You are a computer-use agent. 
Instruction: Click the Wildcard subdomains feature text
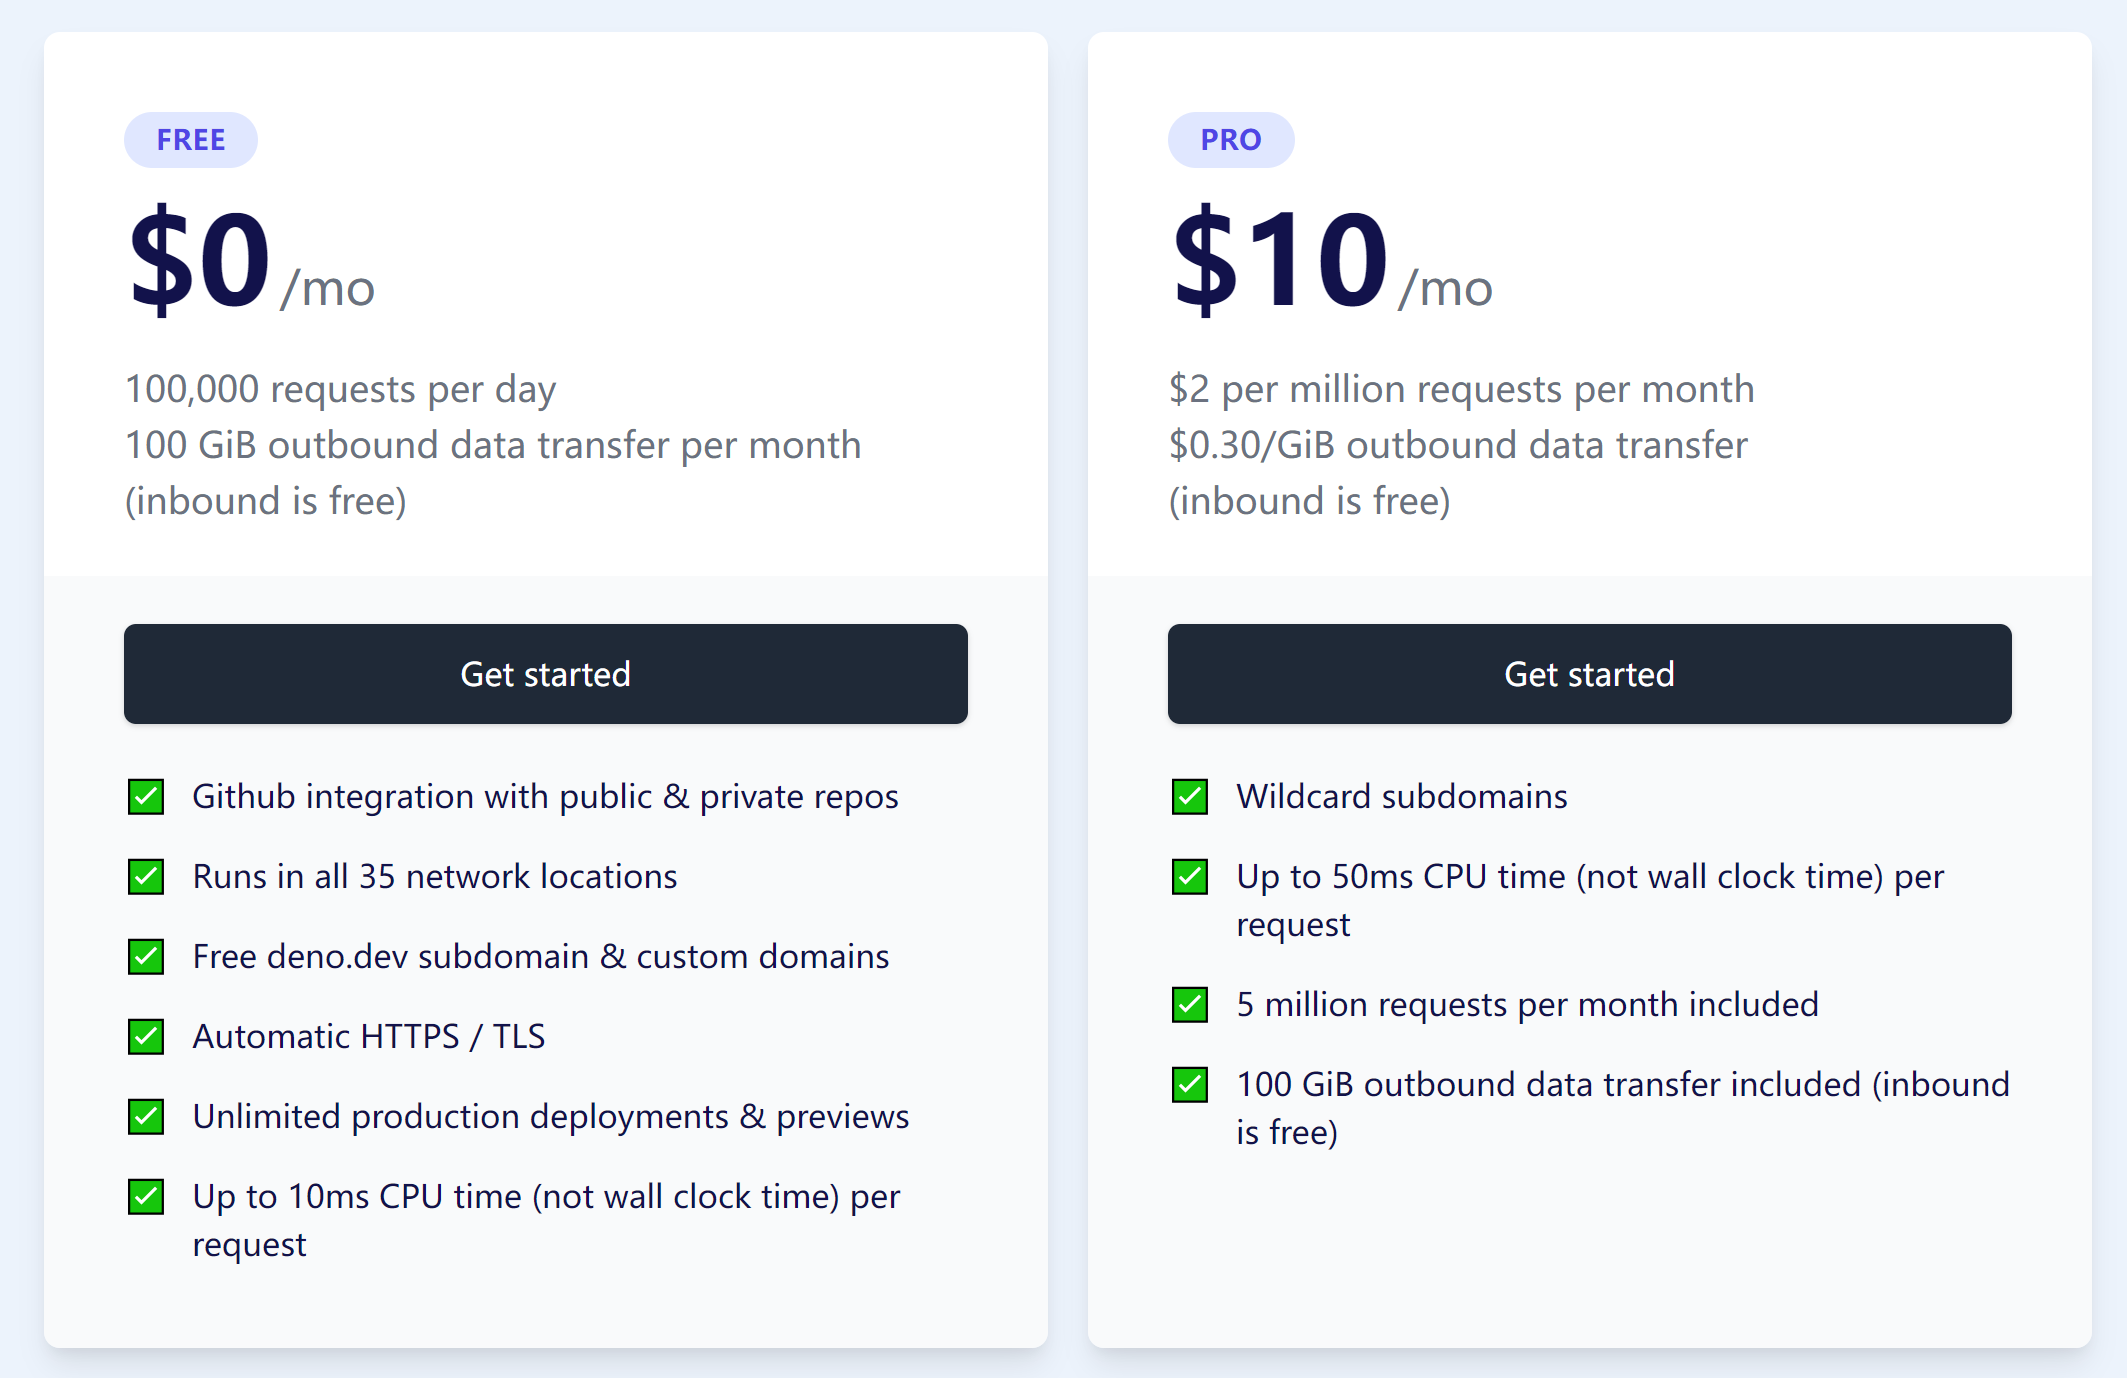pyautogui.click(x=1401, y=797)
